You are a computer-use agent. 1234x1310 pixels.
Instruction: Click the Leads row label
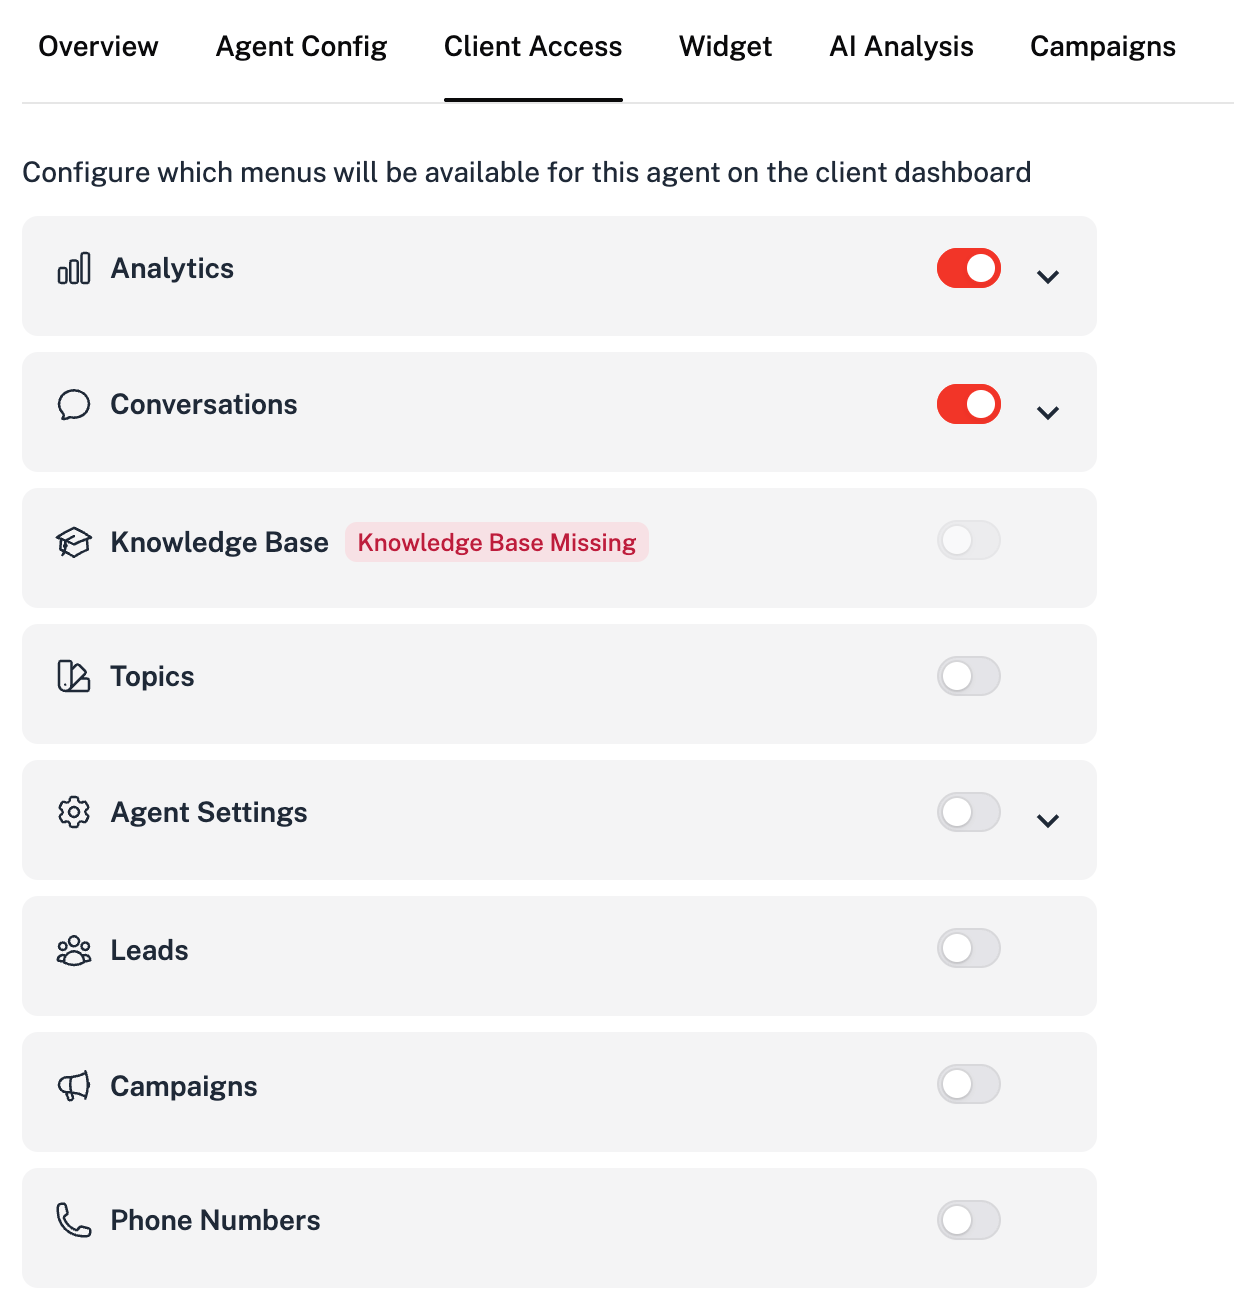point(149,950)
